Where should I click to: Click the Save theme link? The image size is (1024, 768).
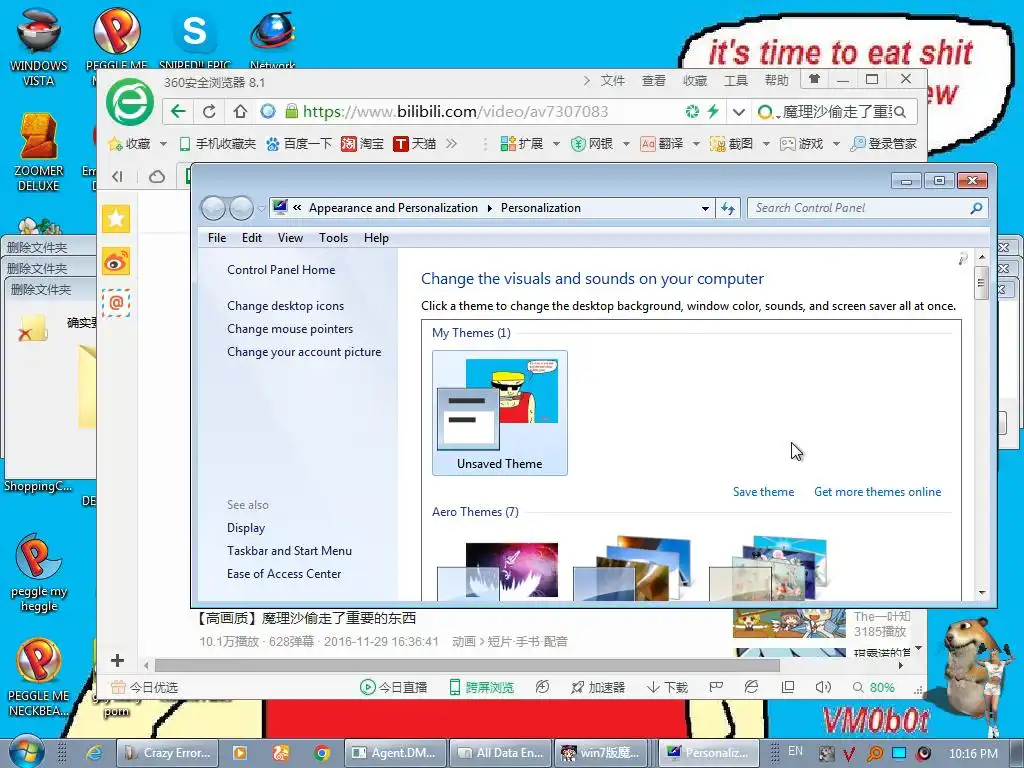tap(763, 492)
